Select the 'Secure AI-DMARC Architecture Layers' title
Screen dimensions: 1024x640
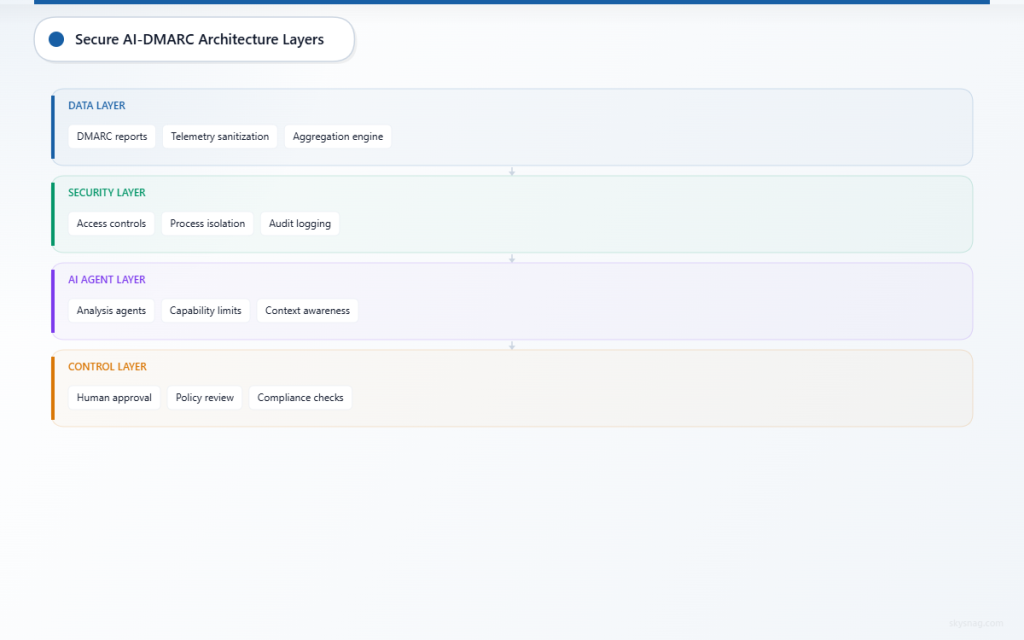199,39
